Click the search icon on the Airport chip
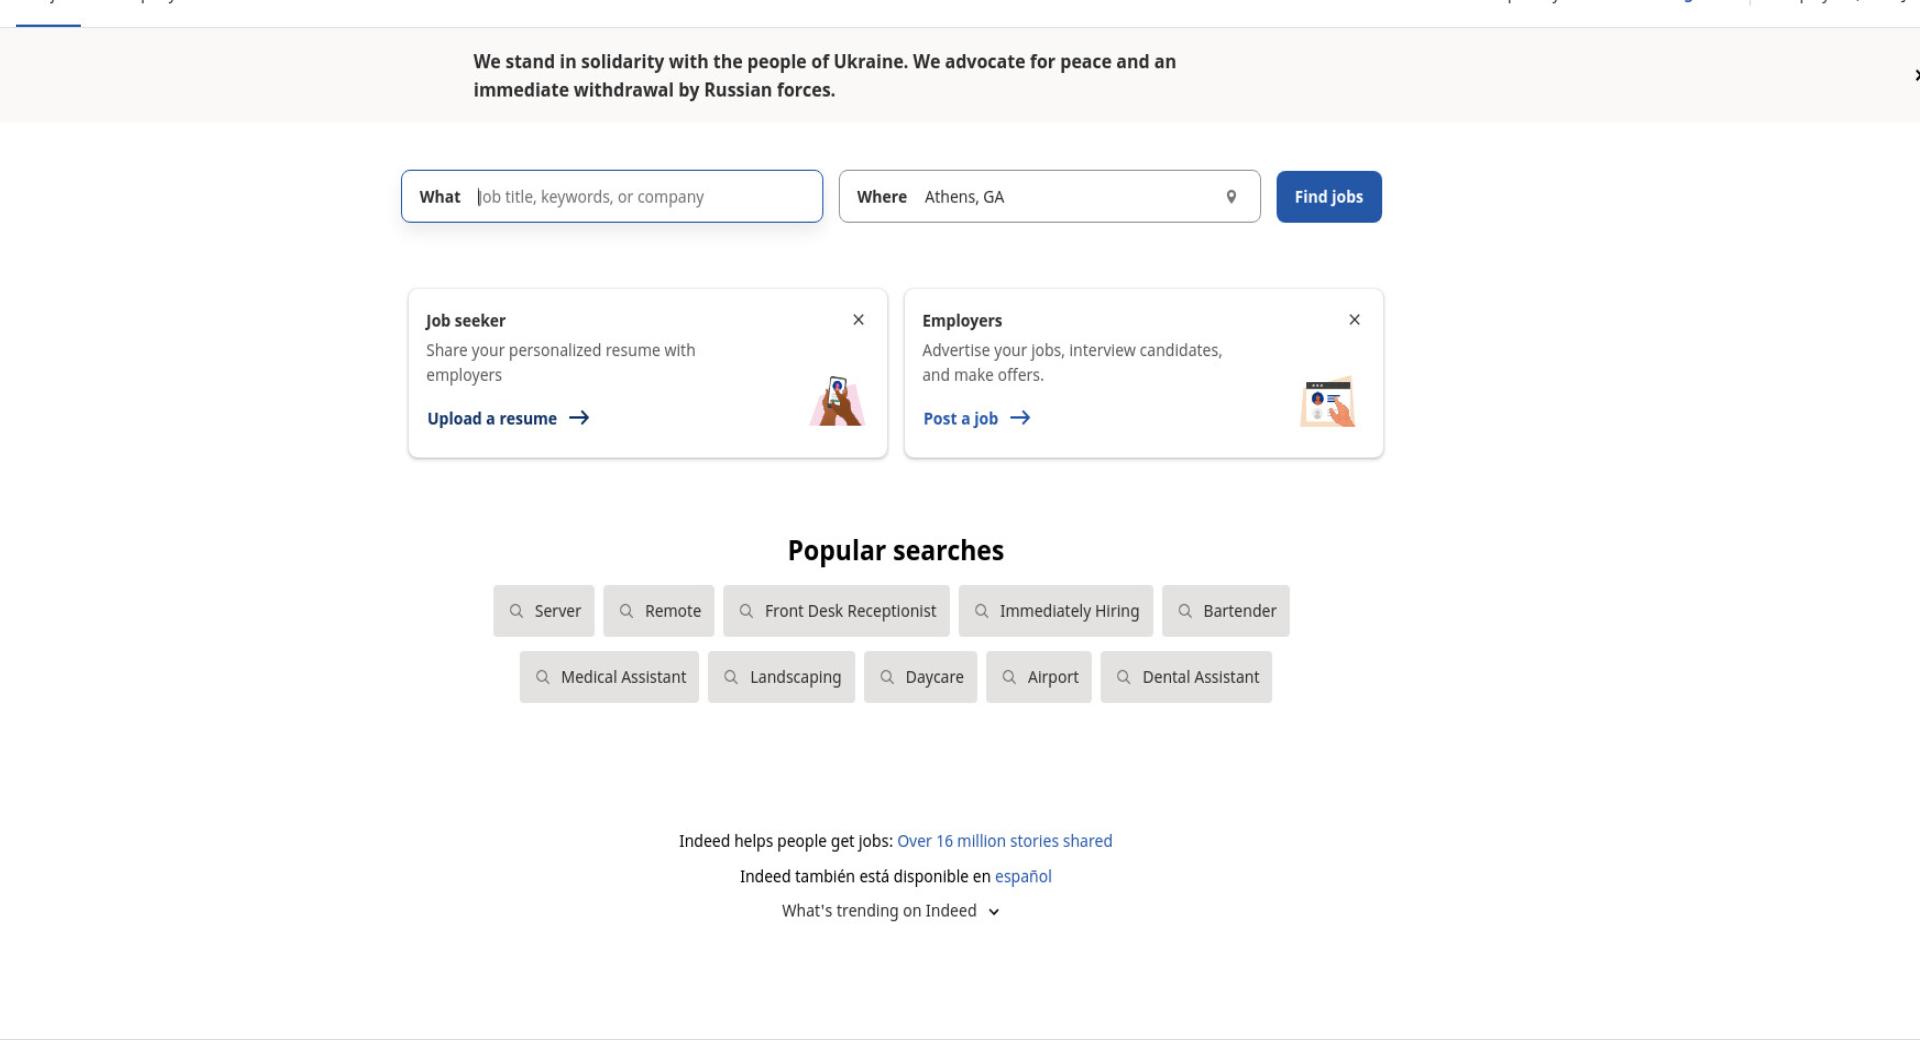The width and height of the screenshot is (1920, 1040). point(1009,677)
